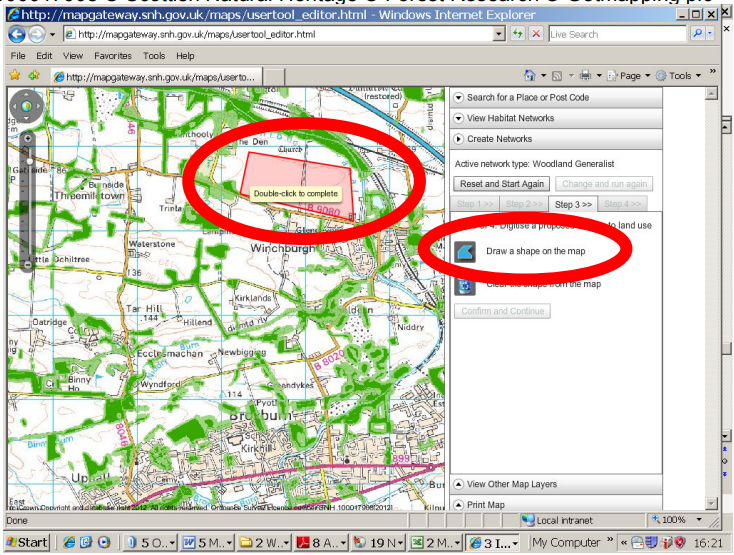This screenshot has height=555, width=734.
Task: Click the map zoom in plus button
Action: (x=28, y=139)
